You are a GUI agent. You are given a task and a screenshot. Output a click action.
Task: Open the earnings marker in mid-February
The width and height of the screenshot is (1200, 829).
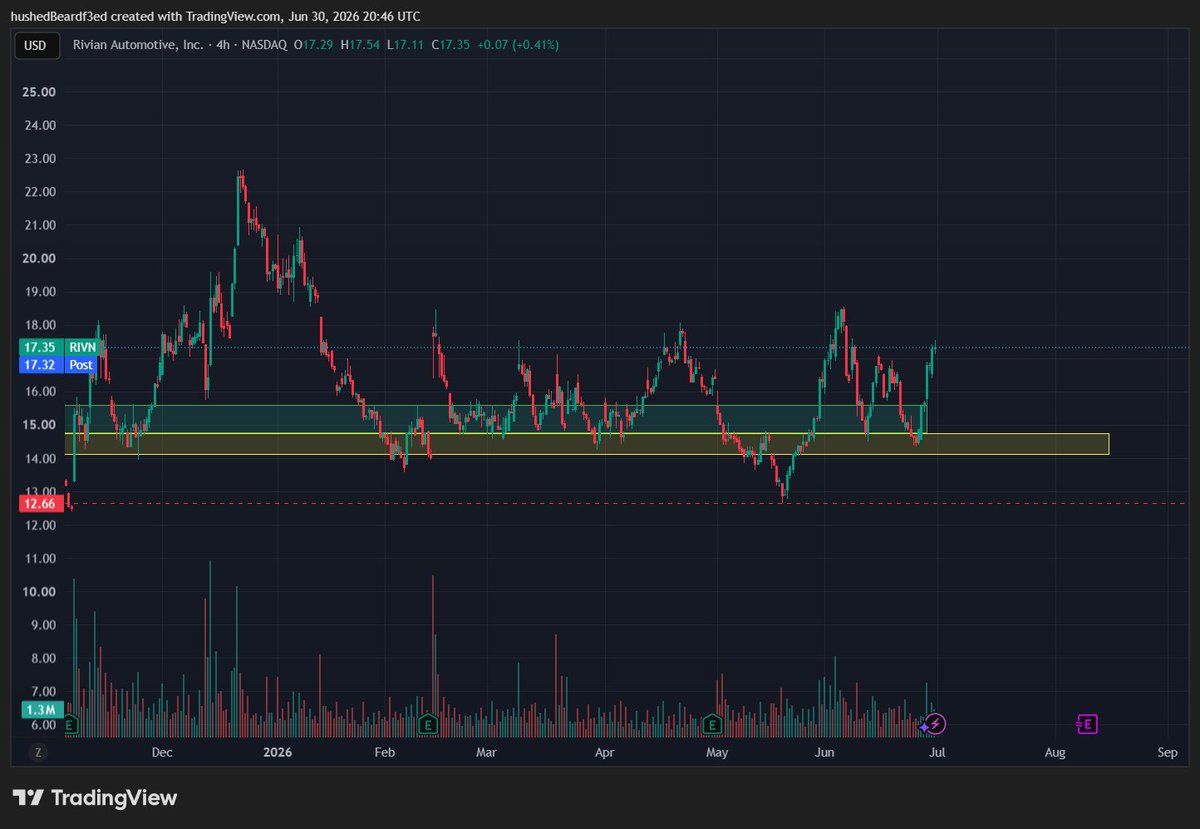pyautogui.click(x=428, y=723)
